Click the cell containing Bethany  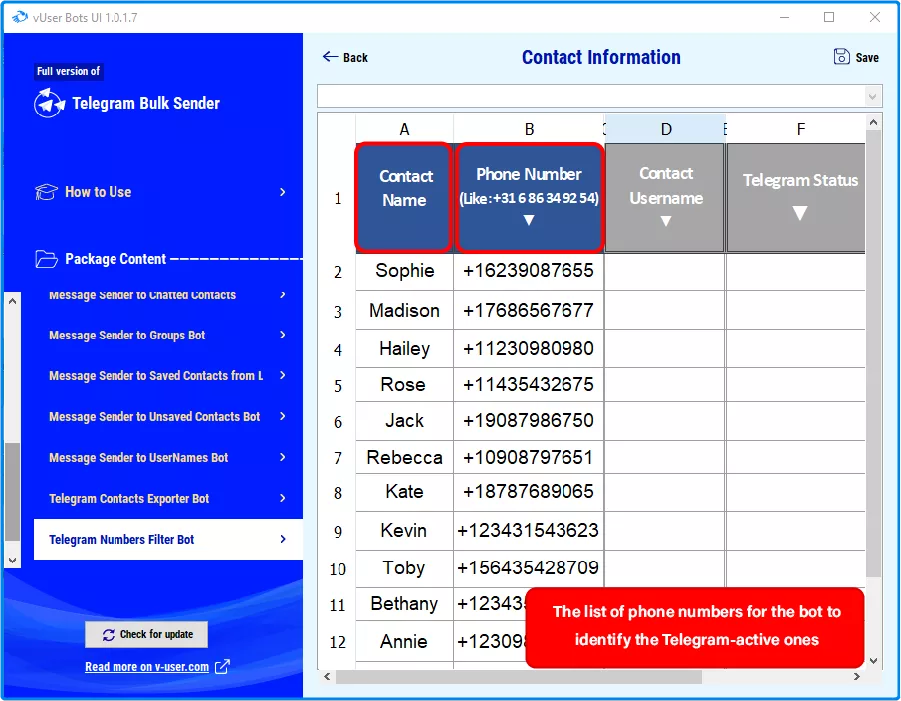pyautogui.click(x=405, y=604)
